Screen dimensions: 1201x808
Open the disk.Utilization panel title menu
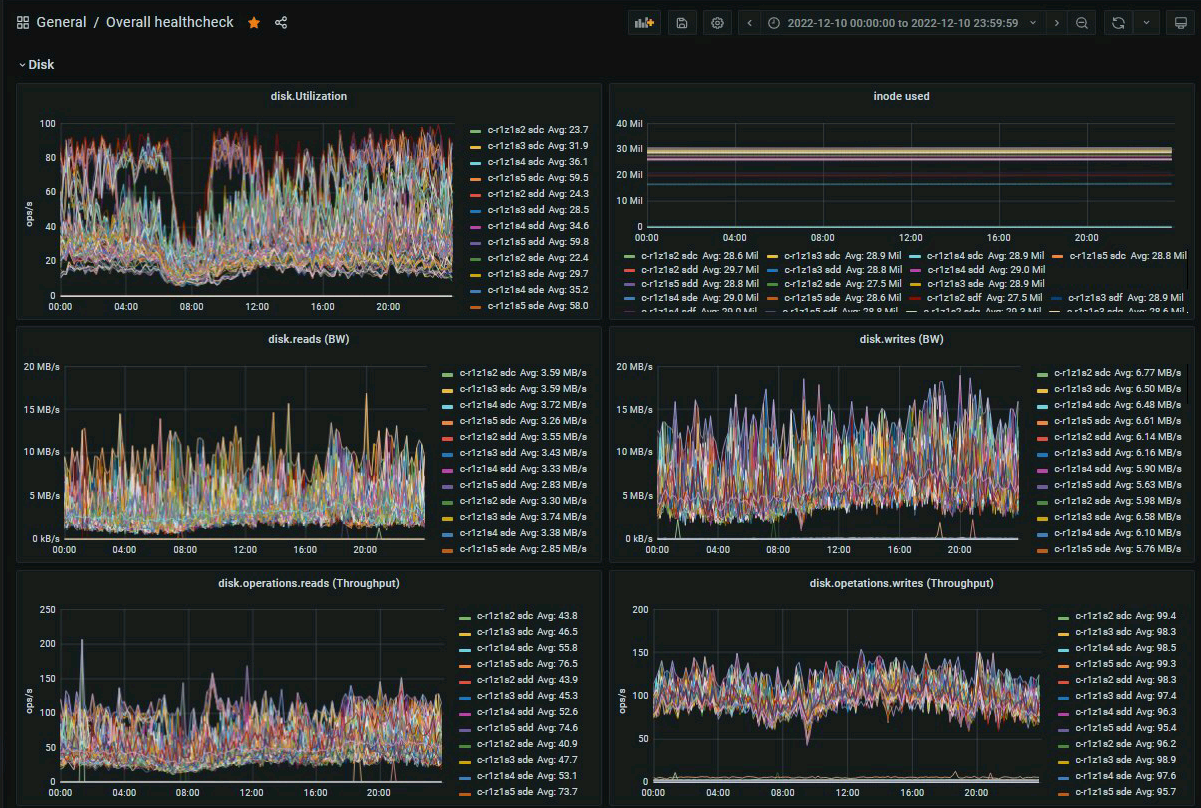(309, 96)
